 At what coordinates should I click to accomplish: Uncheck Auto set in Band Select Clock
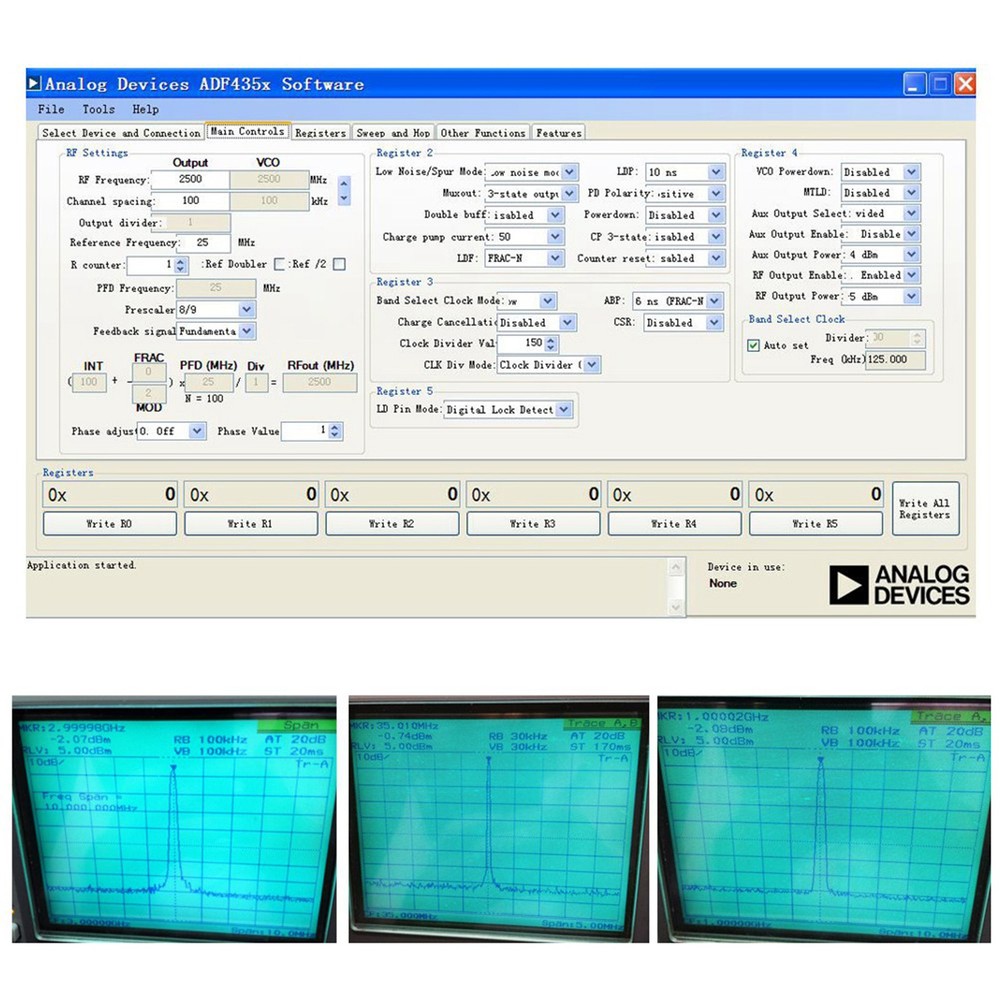pos(752,344)
